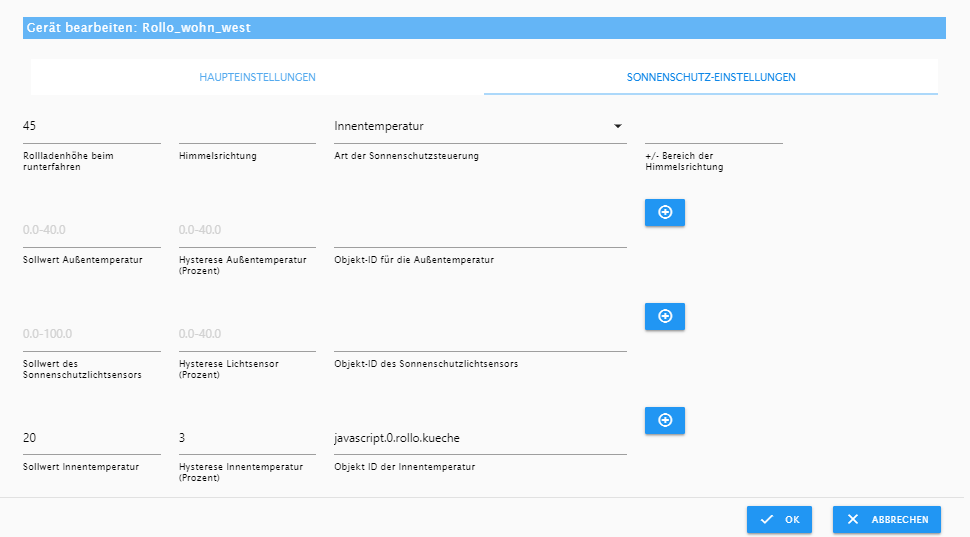Click plus button for Sonnenschutzlichtsensor object ID
This screenshot has width=970, height=537.
664,316
